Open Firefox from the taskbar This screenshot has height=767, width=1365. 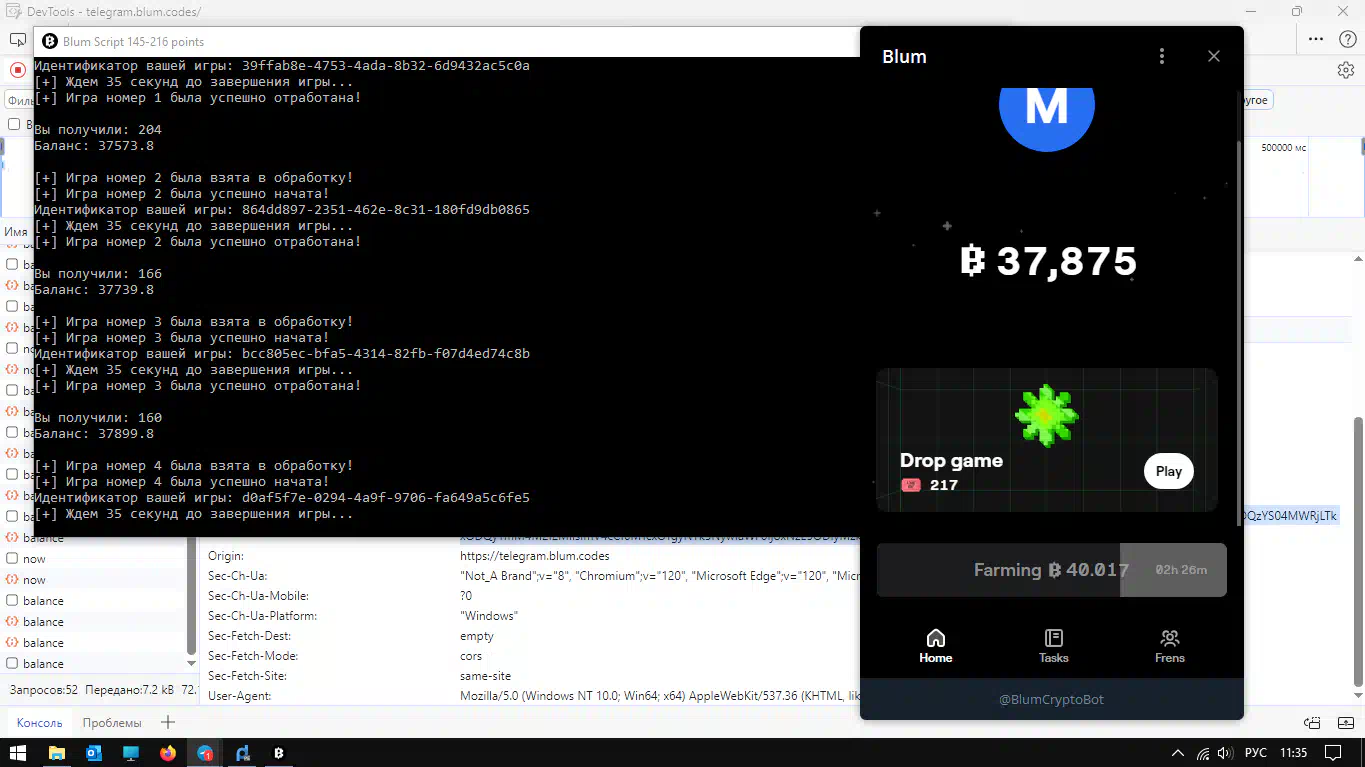point(168,753)
